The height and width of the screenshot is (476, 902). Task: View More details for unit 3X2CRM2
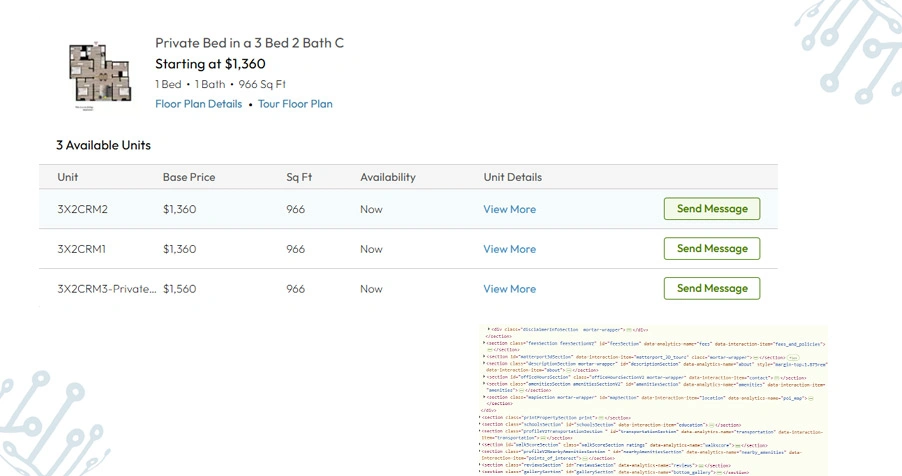[x=509, y=210]
